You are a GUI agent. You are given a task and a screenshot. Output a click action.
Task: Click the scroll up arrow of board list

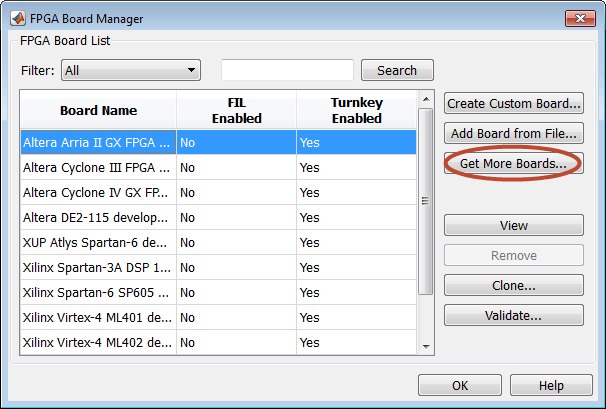point(426,99)
